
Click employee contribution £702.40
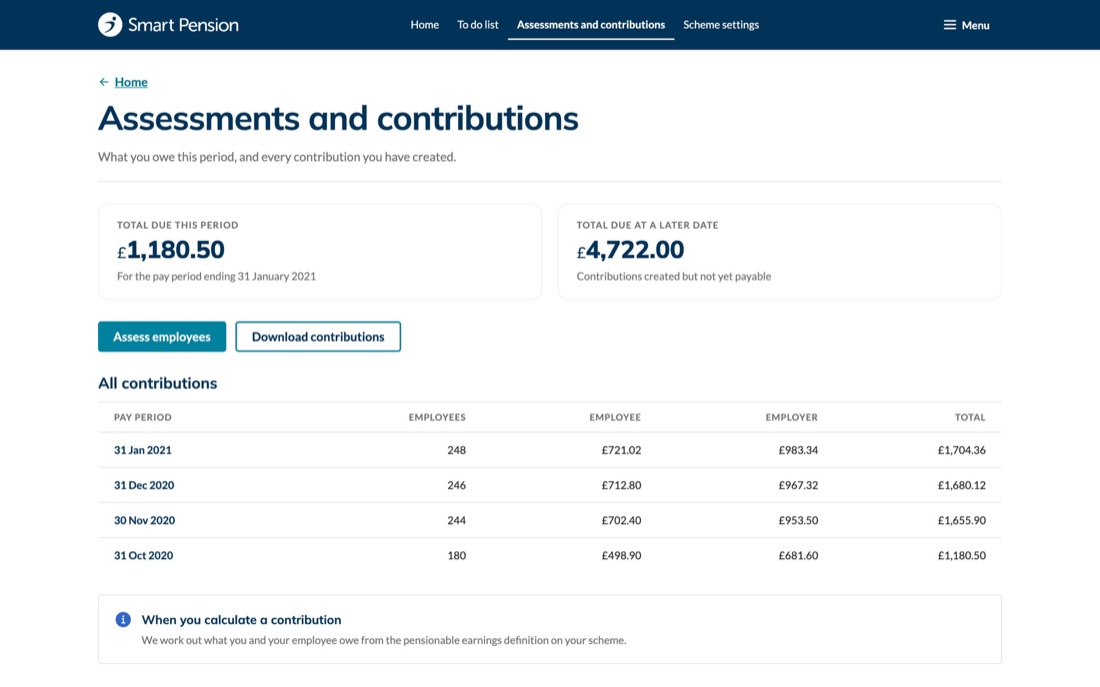click(x=622, y=521)
